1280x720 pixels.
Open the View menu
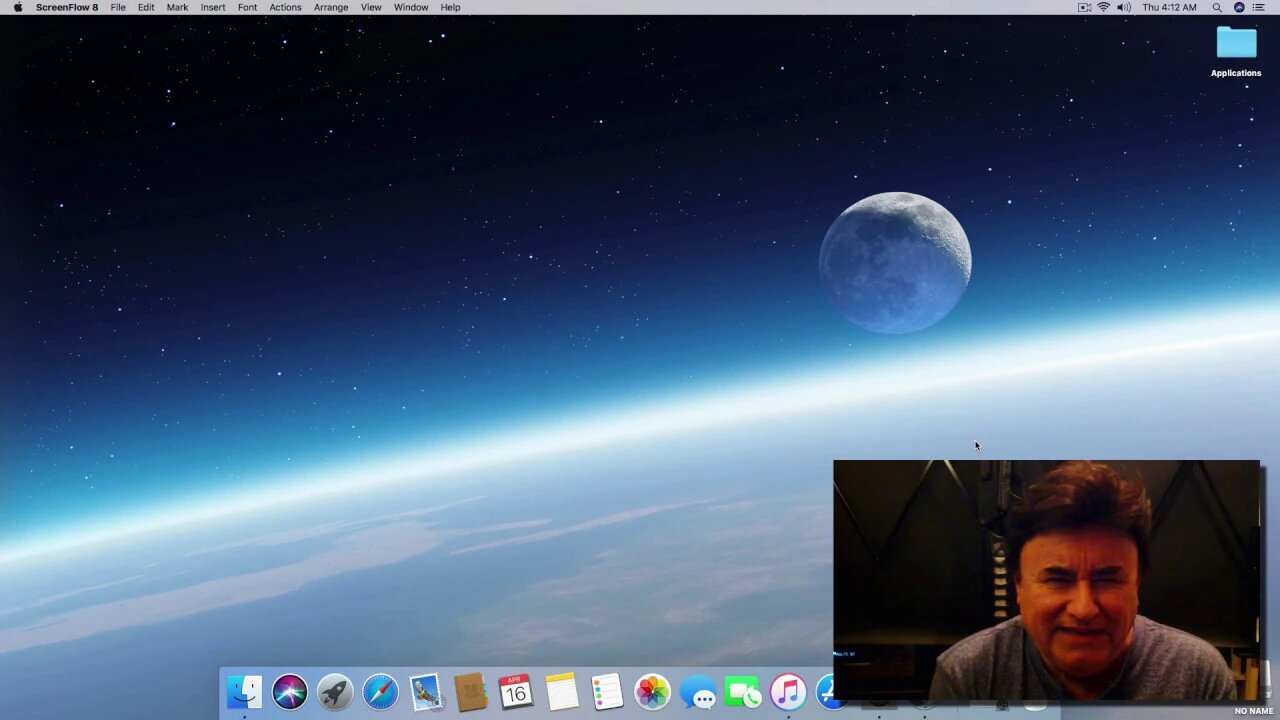(x=371, y=7)
